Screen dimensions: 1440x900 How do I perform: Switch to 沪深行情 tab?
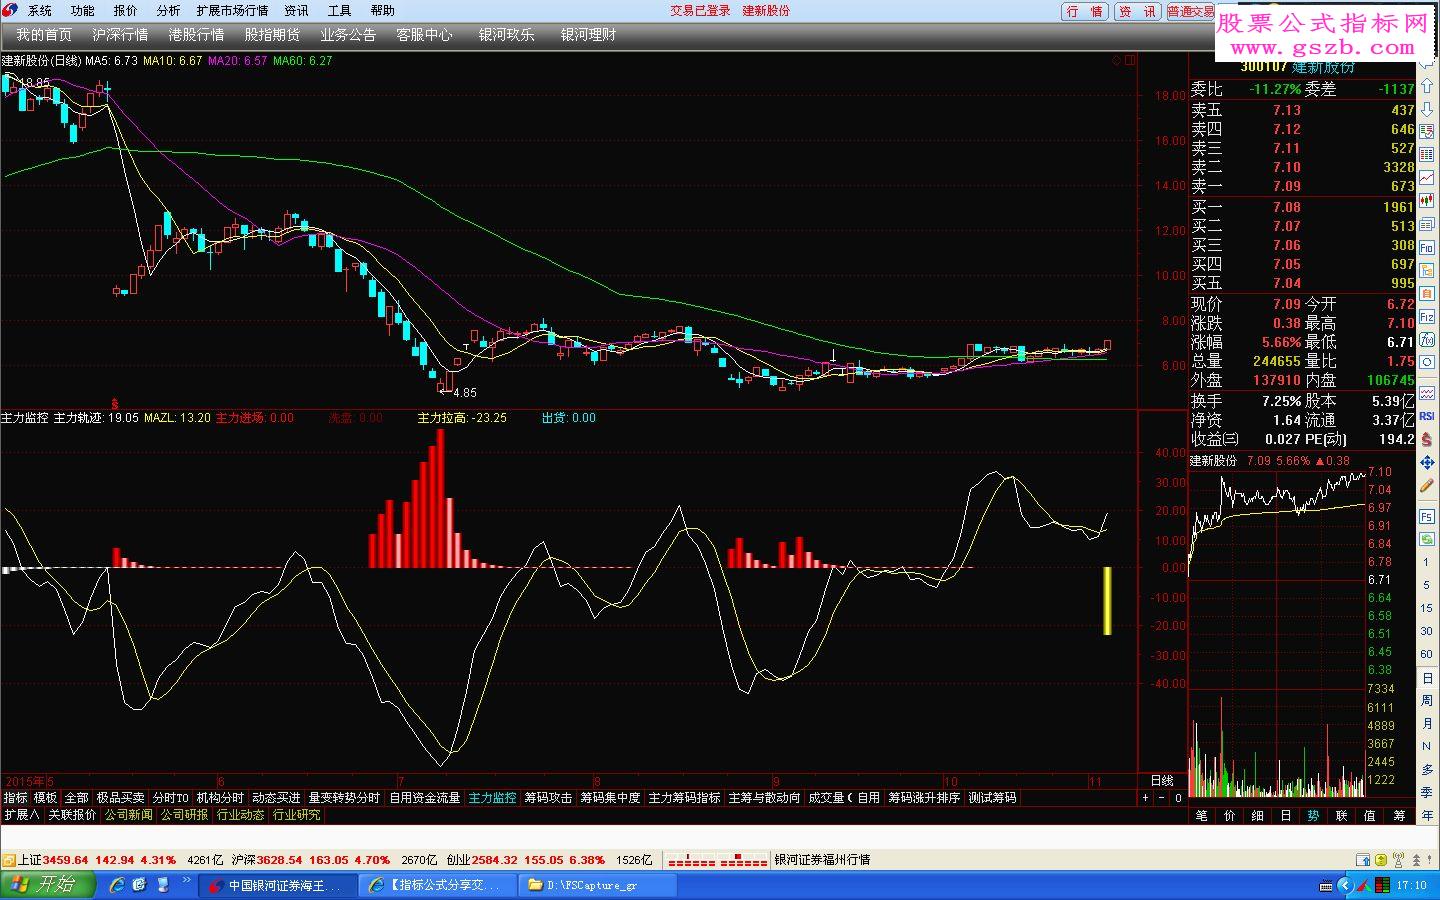(x=120, y=35)
